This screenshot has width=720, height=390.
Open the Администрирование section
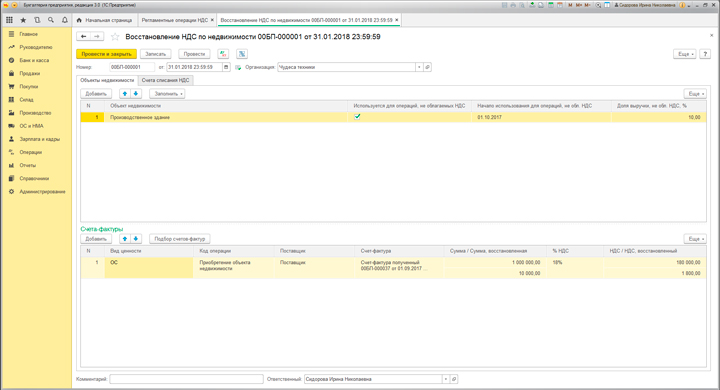pos(42,192)
